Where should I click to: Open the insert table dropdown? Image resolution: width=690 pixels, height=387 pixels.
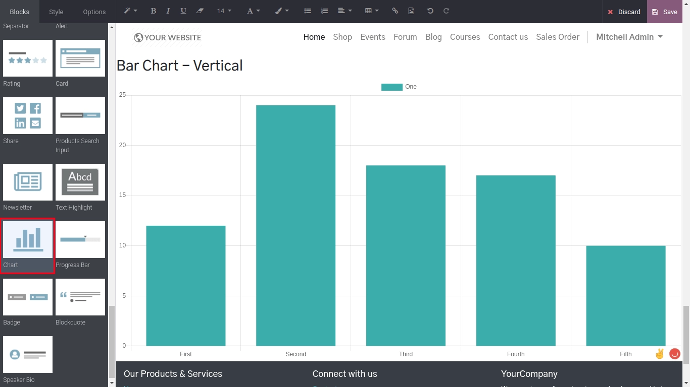371,11
